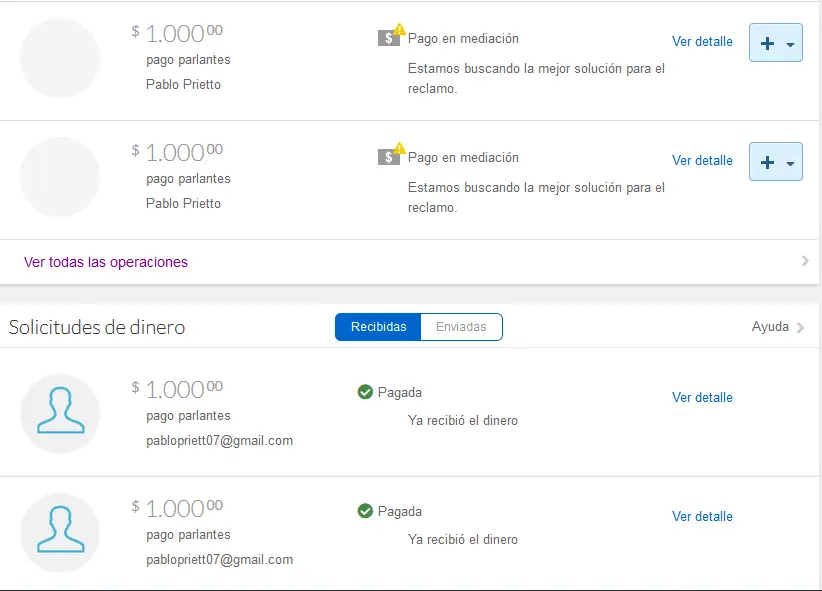The image size is (822, 591).
Task: Expand the plus dropdown of the second mediation payment
Action: pos(776,162)
